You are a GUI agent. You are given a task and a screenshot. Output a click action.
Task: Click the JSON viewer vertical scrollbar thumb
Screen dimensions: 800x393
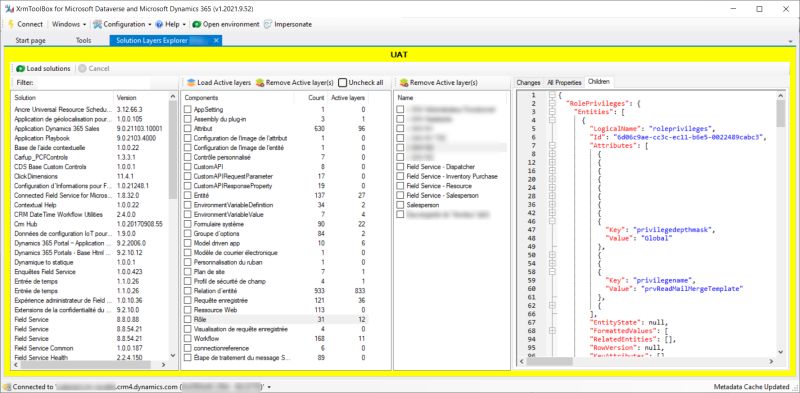pos(781,113)
